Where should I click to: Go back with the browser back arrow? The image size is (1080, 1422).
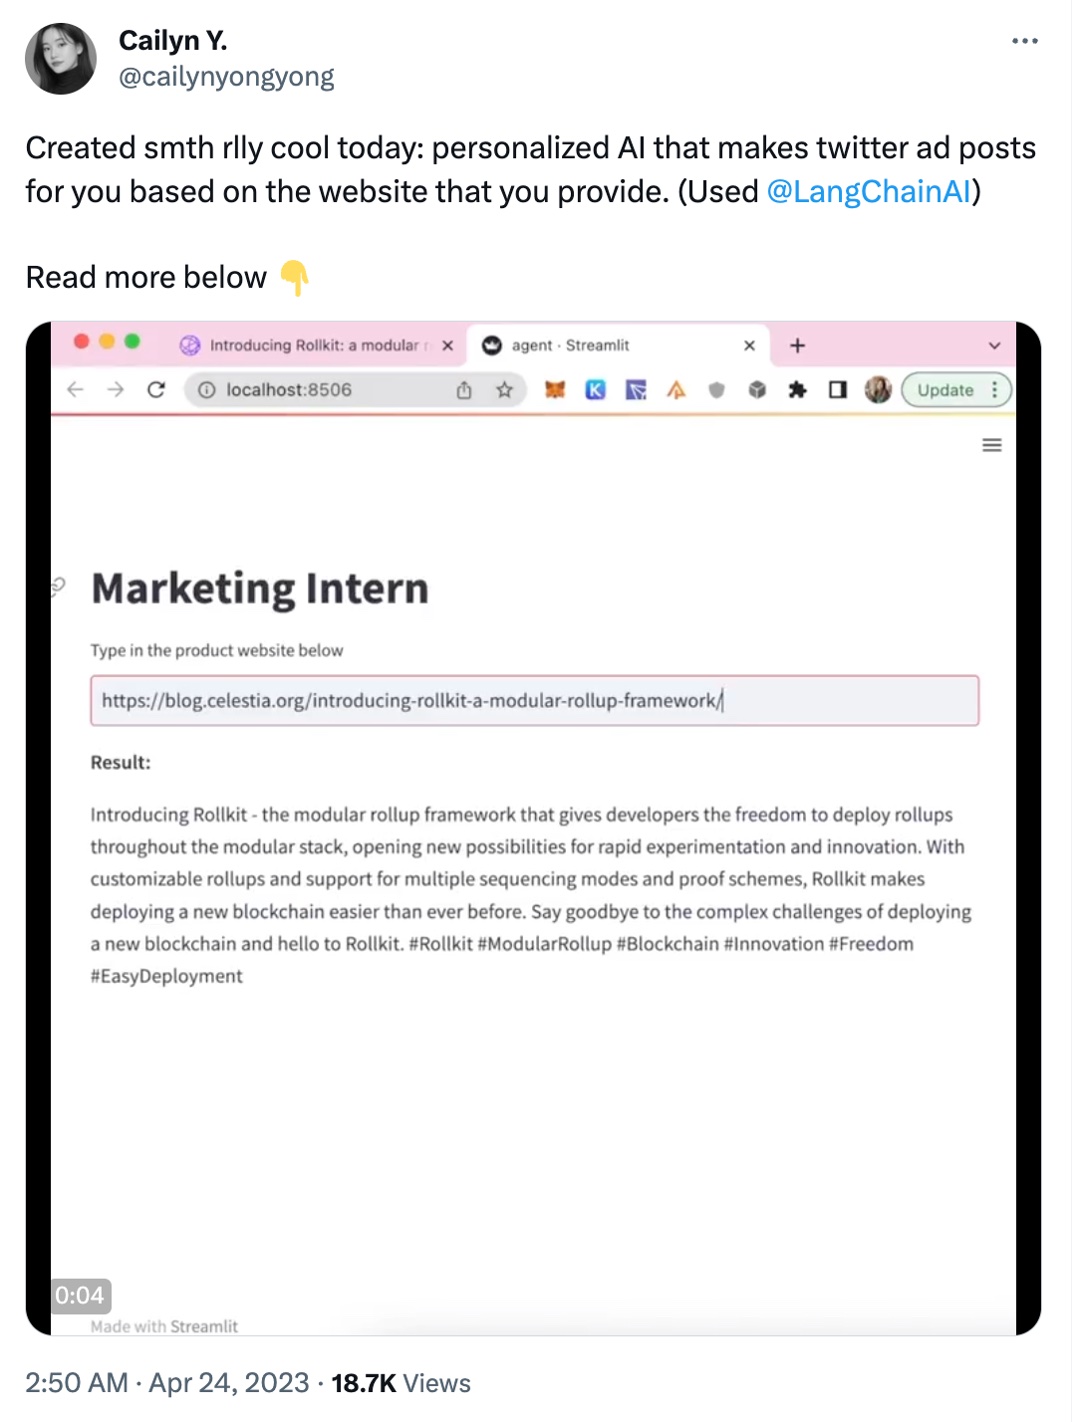[75, 390]
